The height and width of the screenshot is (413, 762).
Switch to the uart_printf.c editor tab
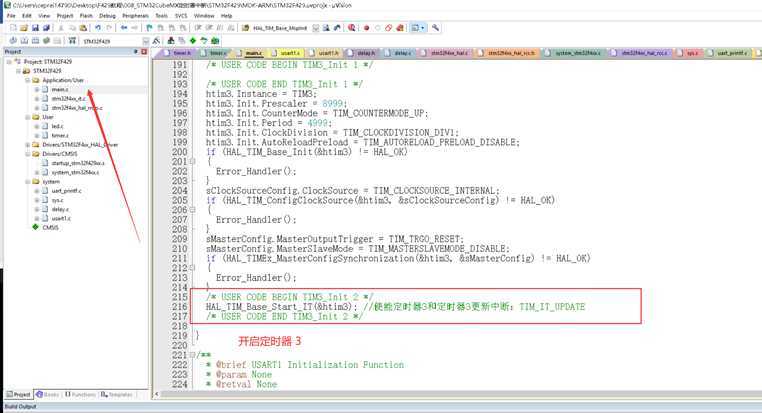[x=728, y=52]
